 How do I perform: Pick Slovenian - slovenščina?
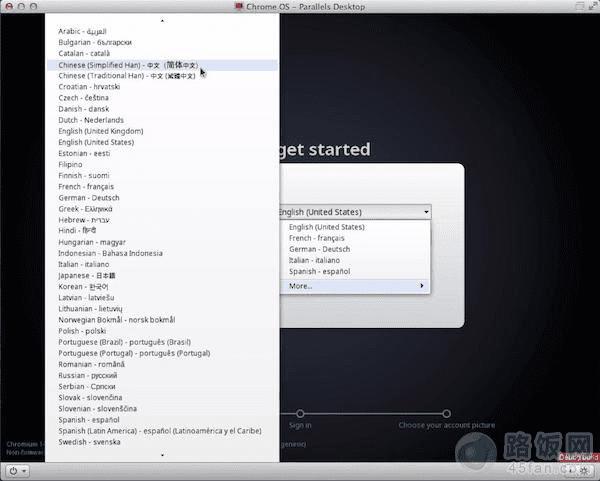pos(162,409)
